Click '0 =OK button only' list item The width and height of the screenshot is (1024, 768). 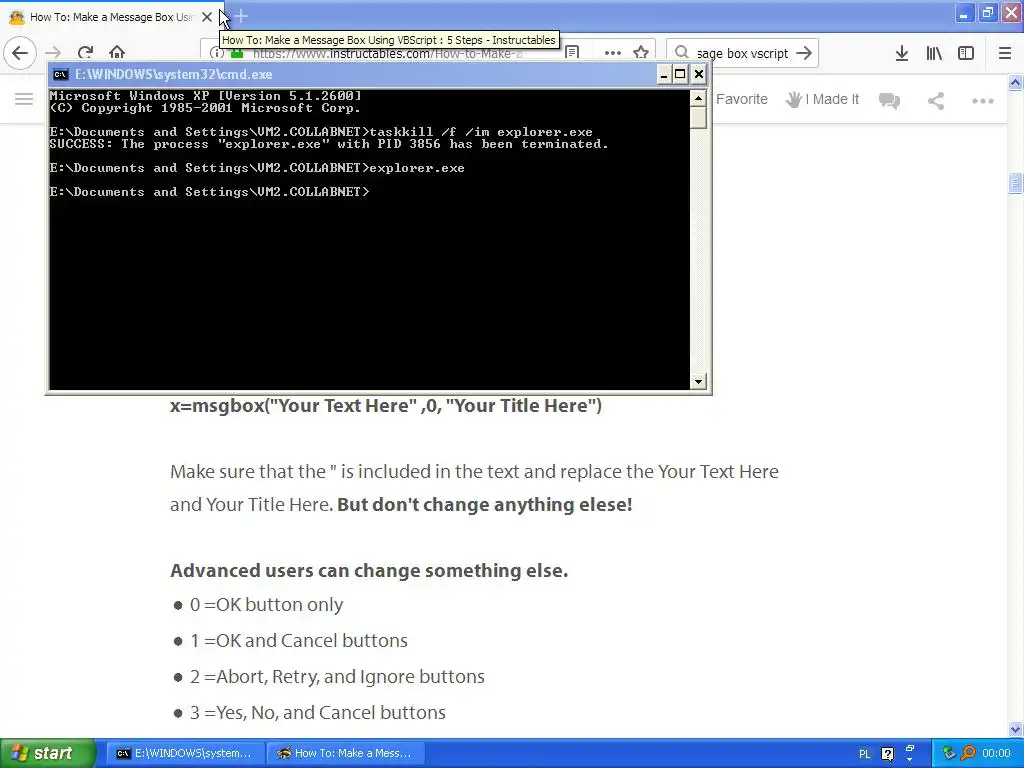click(x=266, y=605)
